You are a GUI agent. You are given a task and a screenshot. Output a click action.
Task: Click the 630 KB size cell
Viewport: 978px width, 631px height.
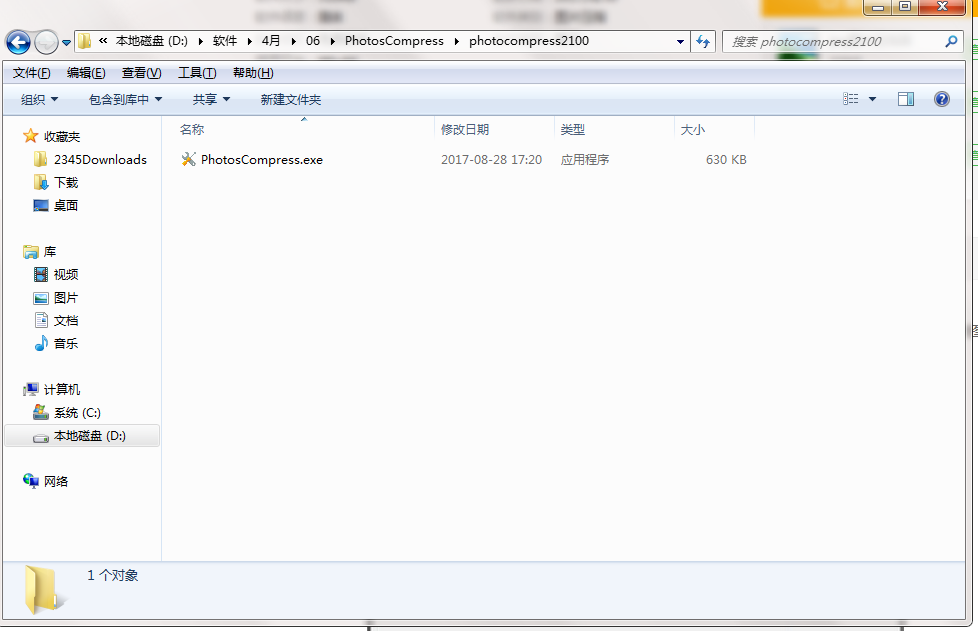[x=726, y=160]
